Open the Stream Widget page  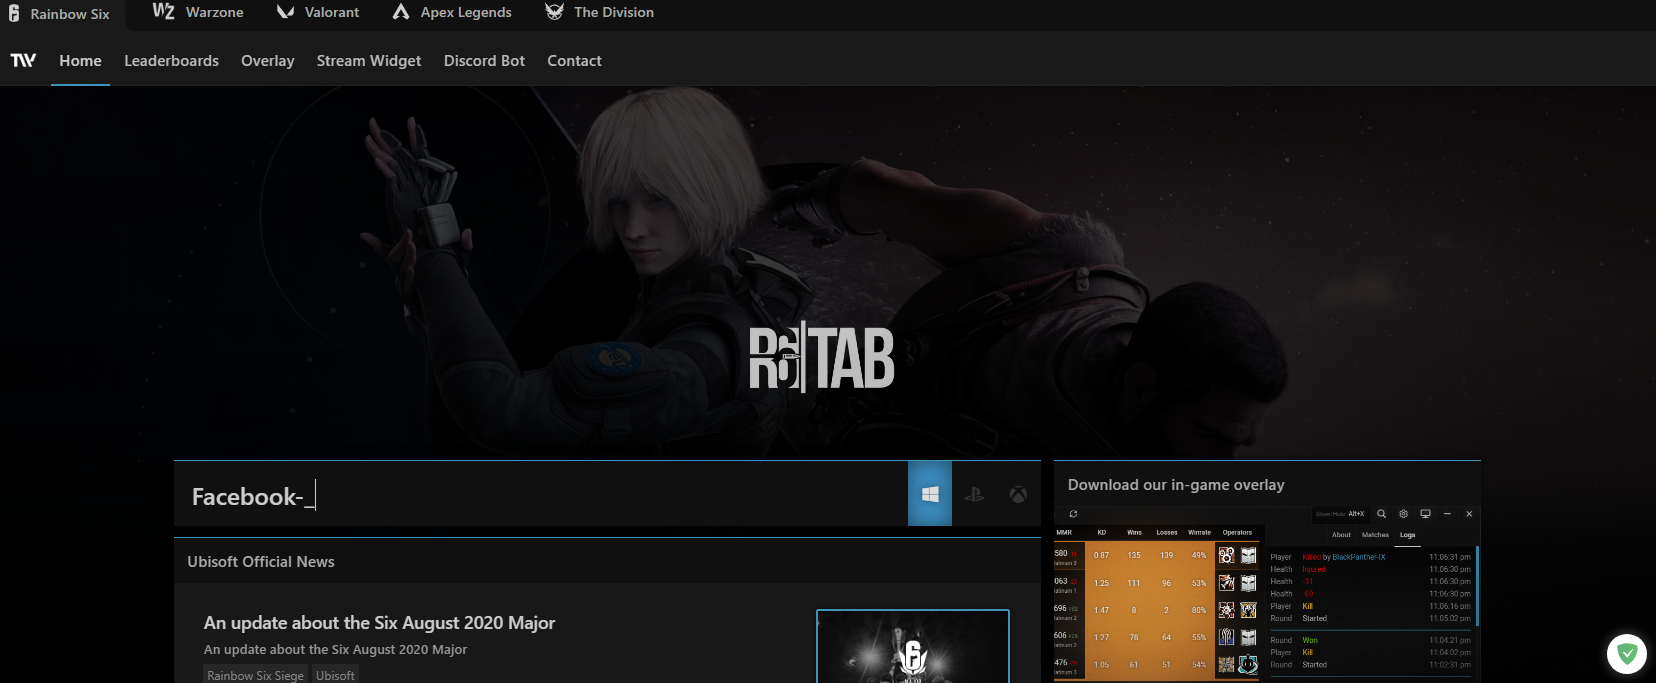pyautogui.click(x=369, y=61)
